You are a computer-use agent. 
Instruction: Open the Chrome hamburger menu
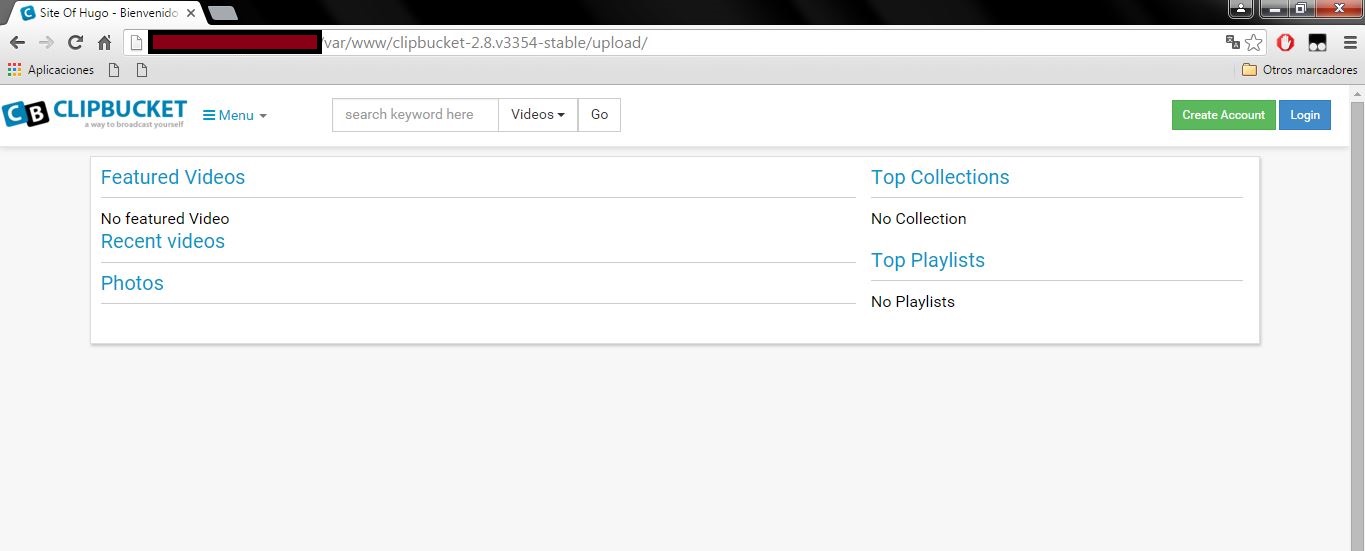pos(1350,42)
